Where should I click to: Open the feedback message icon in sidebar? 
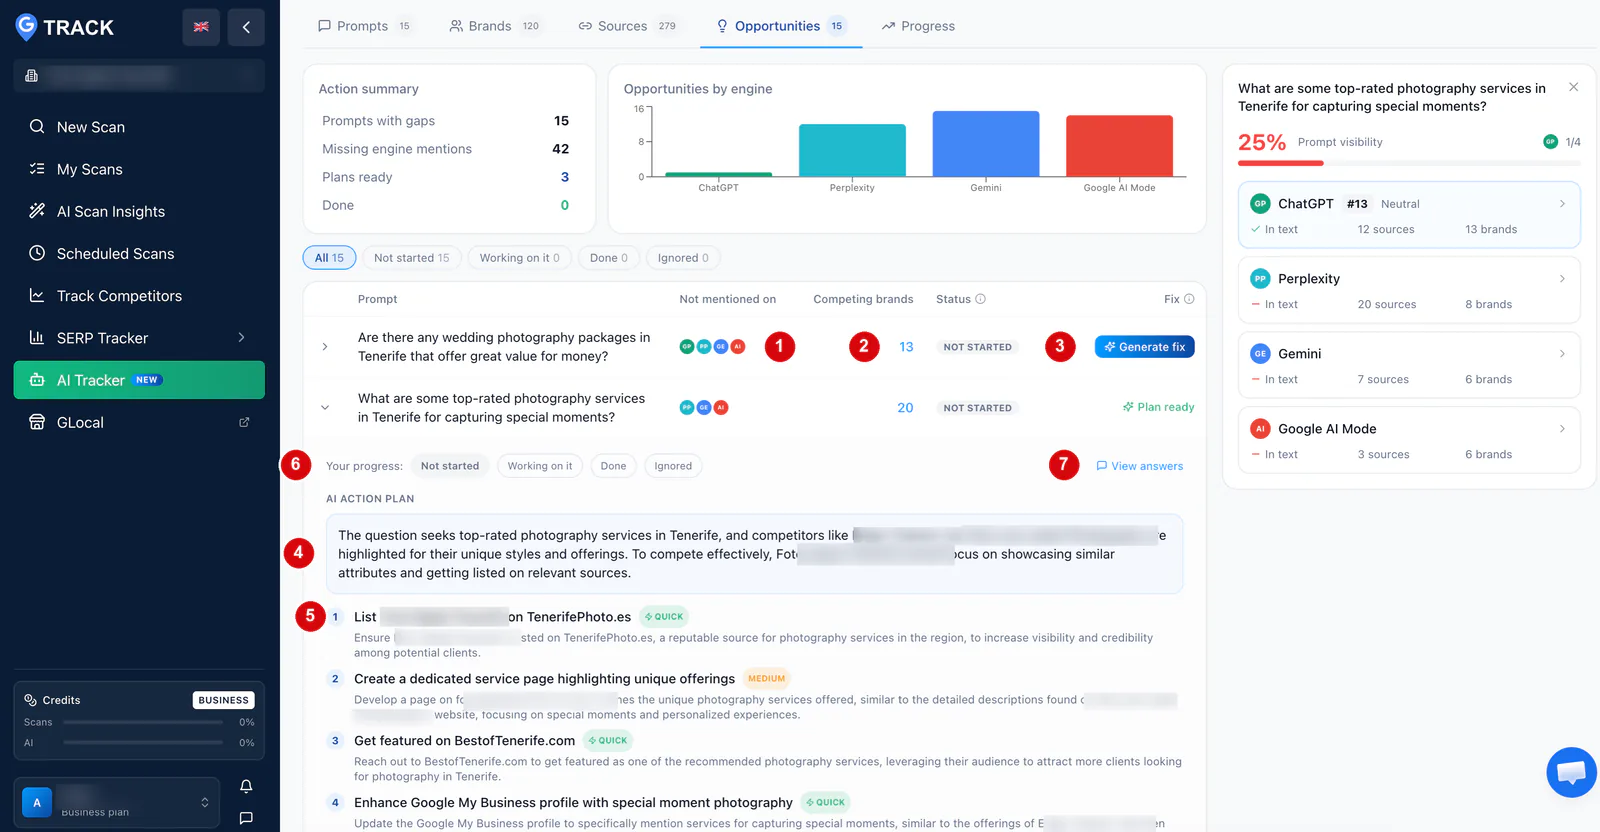tap(246, 818)
